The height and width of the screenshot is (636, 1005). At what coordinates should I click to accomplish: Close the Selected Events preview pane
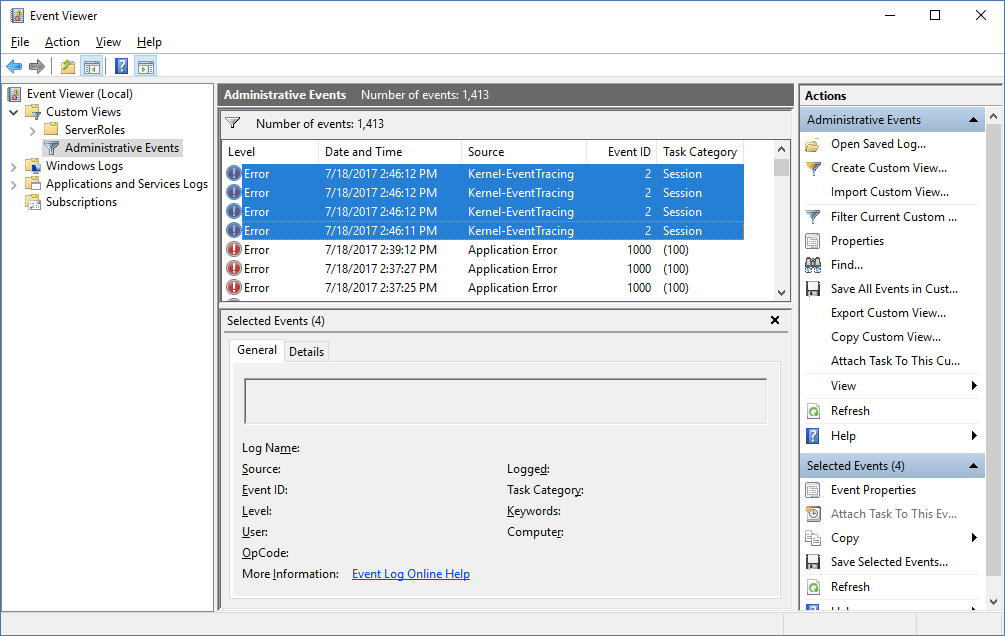(x=775, y=320)
